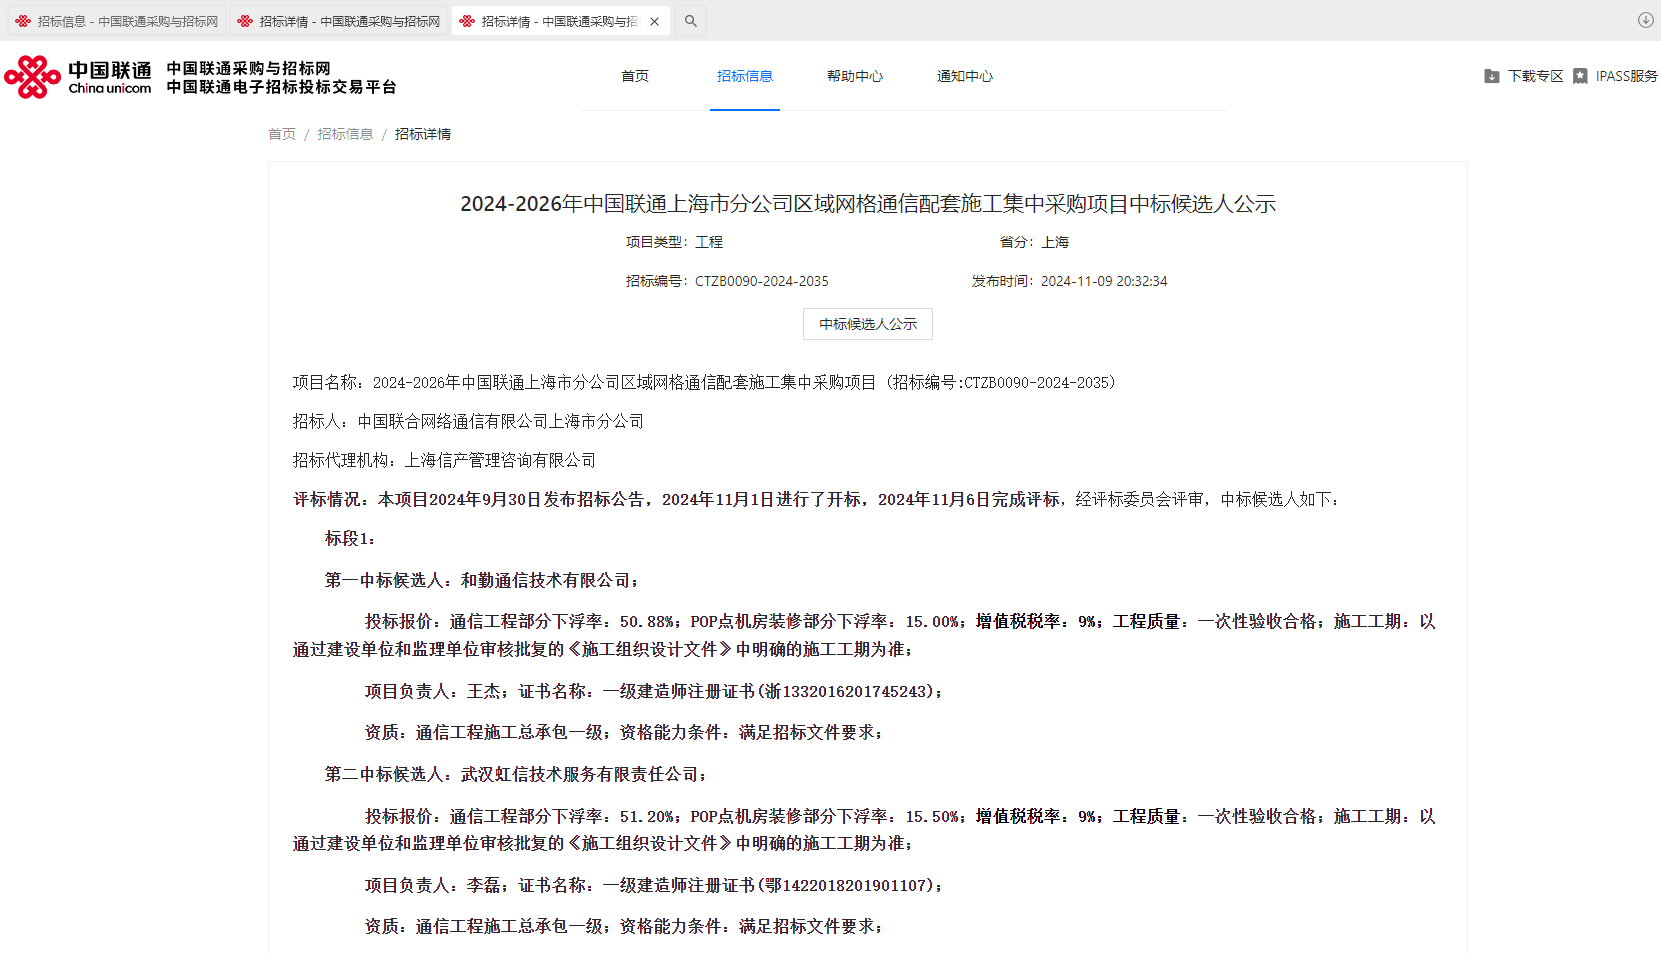This screenshot has height=953, width=1661.
Task: Switch to the inactive 招标详情 browser tab
Action: coord(339,21)
